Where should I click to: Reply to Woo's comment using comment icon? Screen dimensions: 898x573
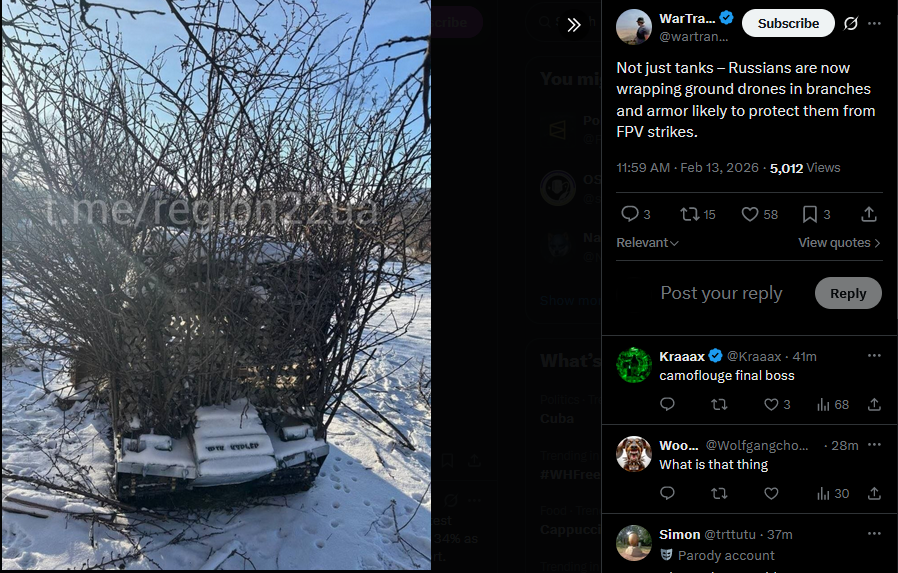pos(667,493)
